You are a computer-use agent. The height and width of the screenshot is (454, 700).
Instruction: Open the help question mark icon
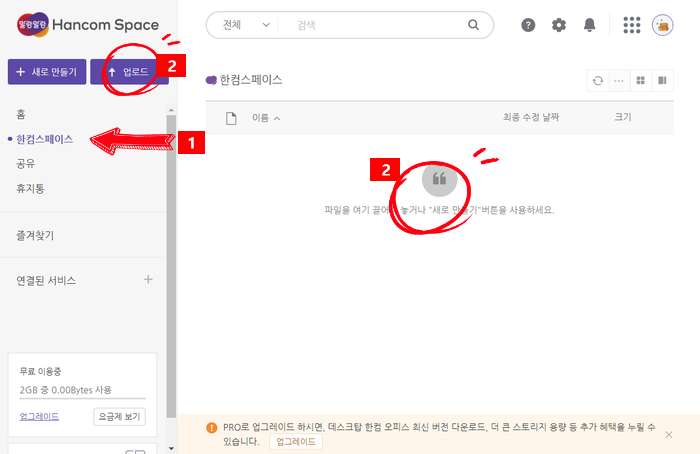click(528, 25)
